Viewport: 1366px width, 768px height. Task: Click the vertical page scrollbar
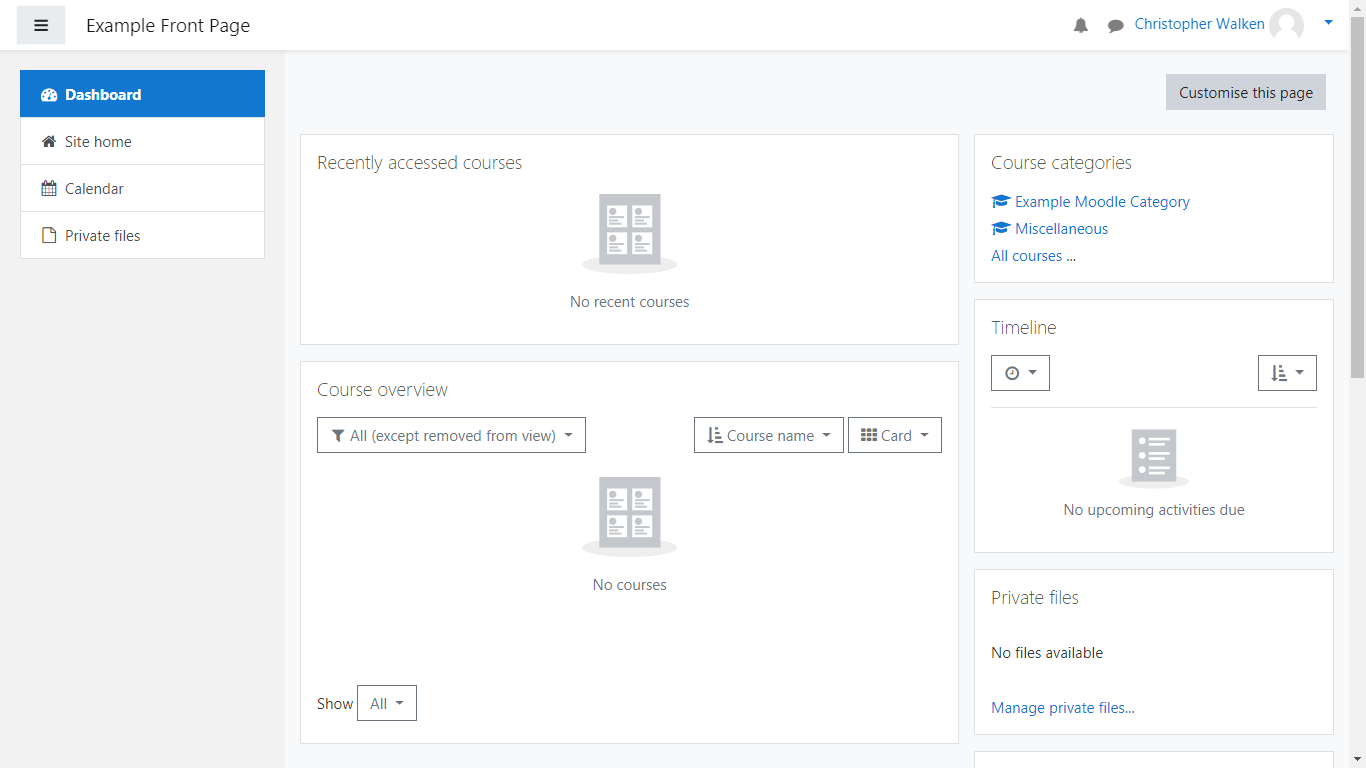click(1357, 200)
